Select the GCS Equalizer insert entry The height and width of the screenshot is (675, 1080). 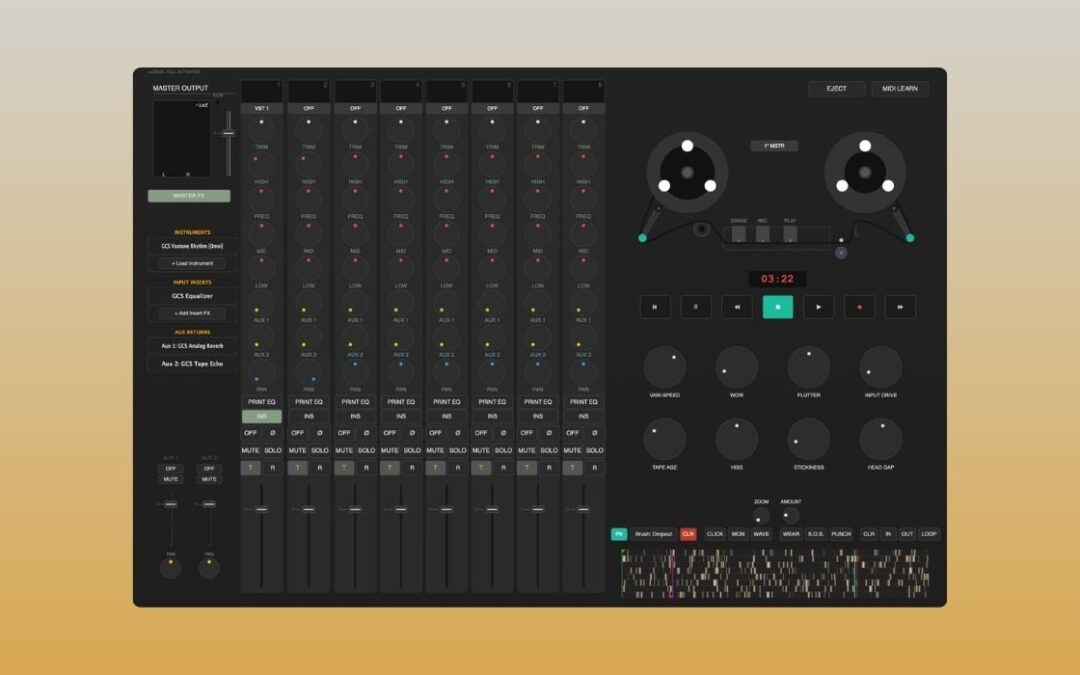[x=192, y=296]
